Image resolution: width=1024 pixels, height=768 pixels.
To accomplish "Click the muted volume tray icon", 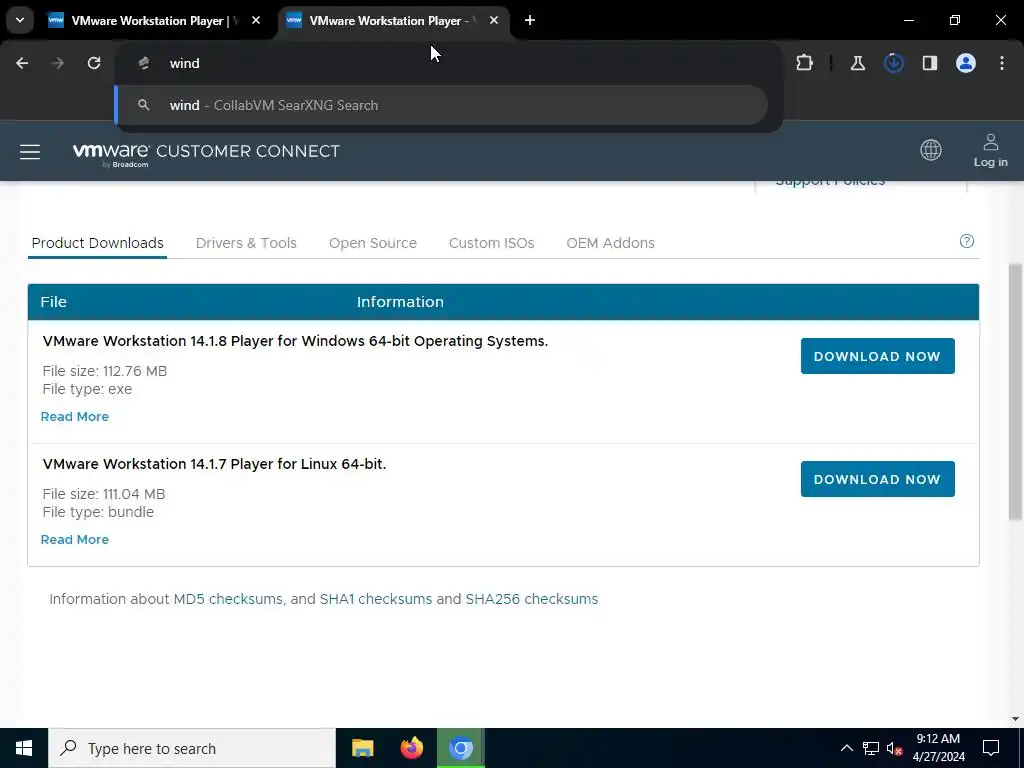I will coord(894,748).
